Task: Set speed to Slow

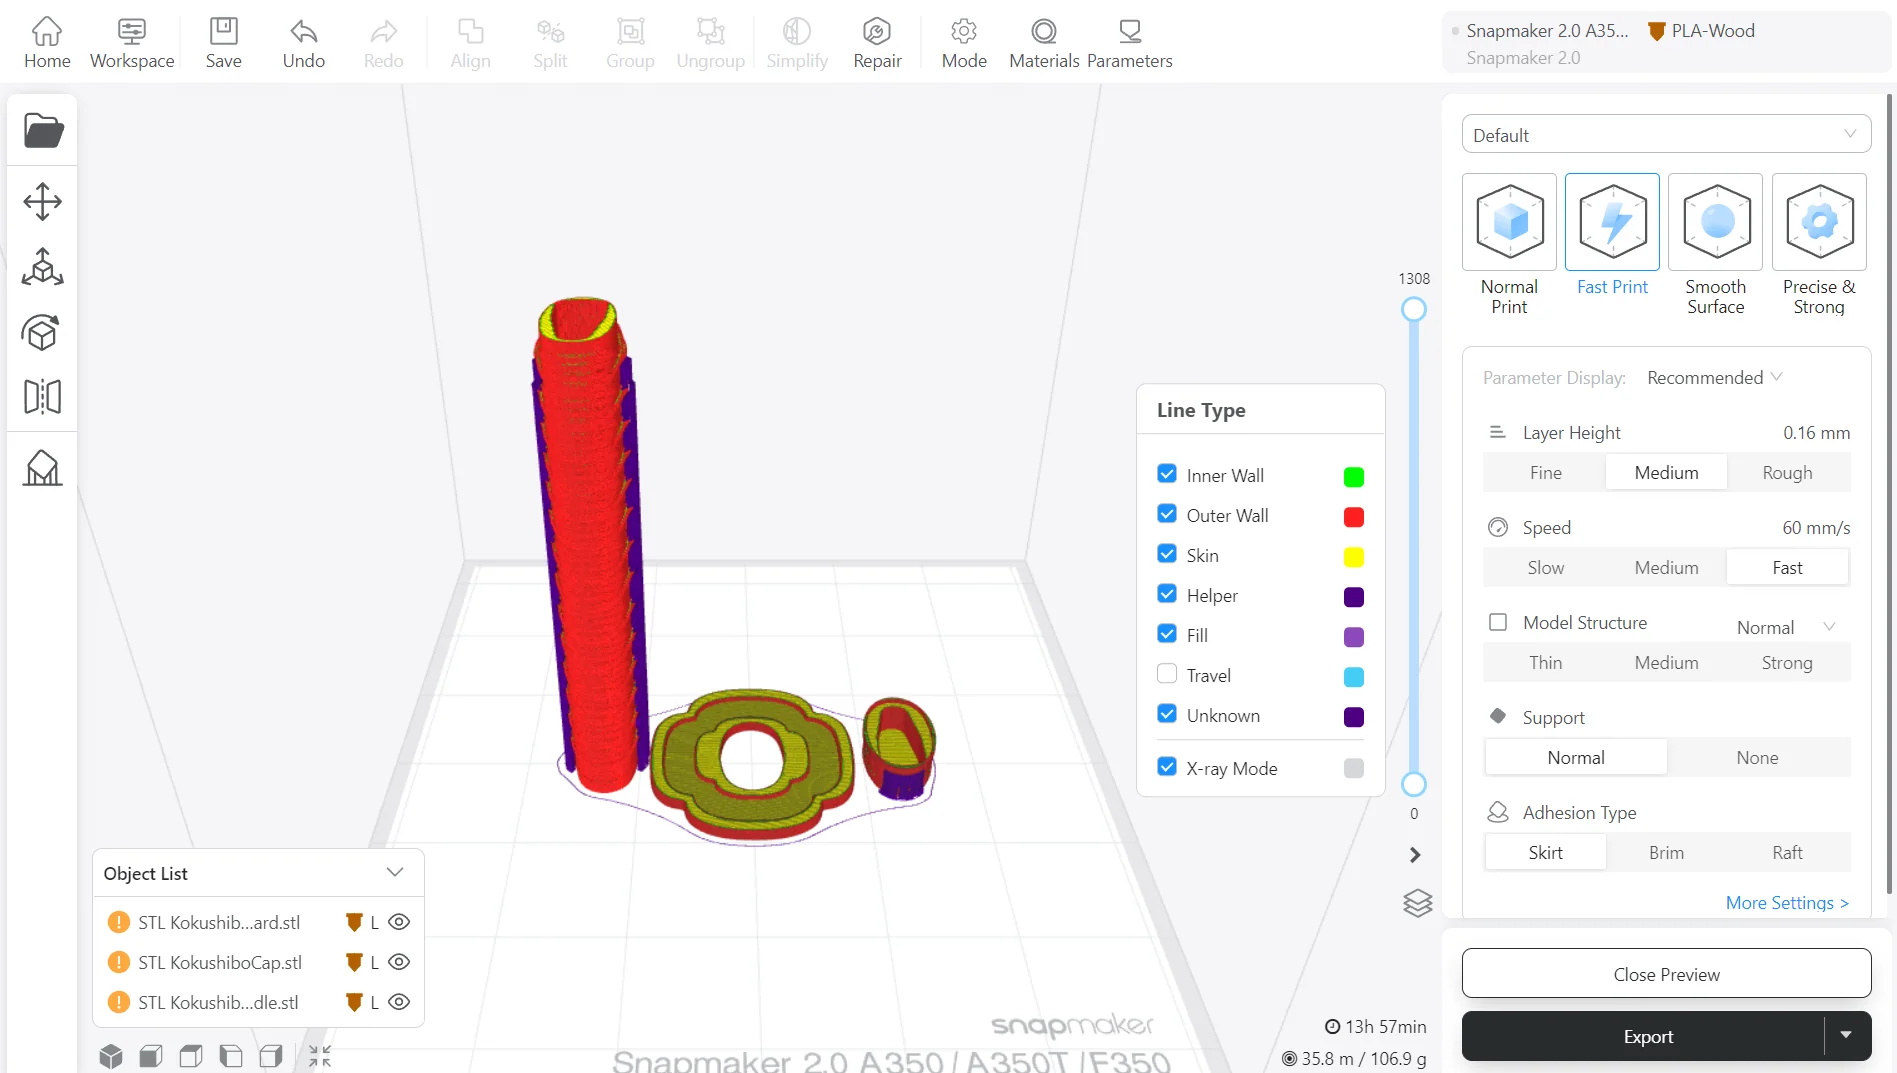Action: (x=1545, y=568)
